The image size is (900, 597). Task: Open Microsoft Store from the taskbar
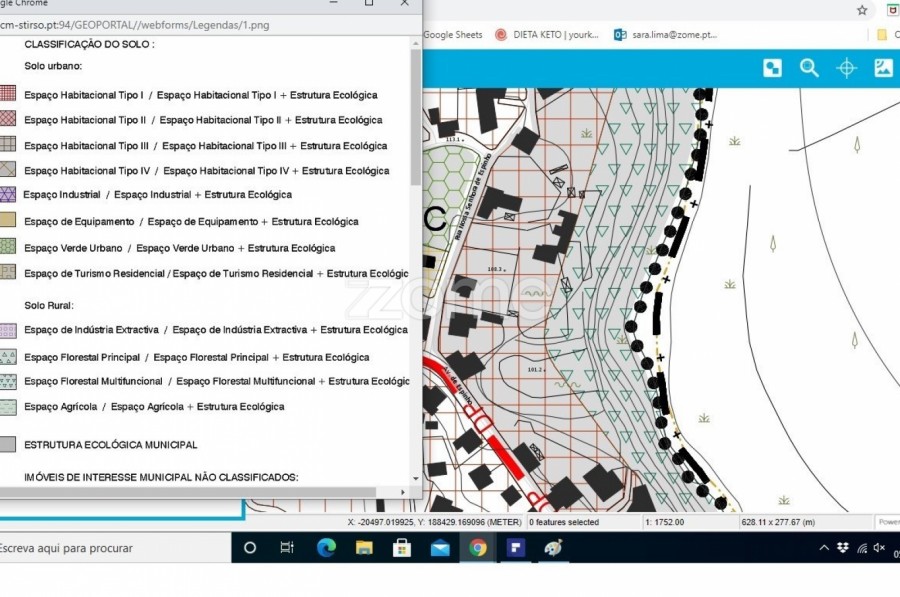[402, 548]
